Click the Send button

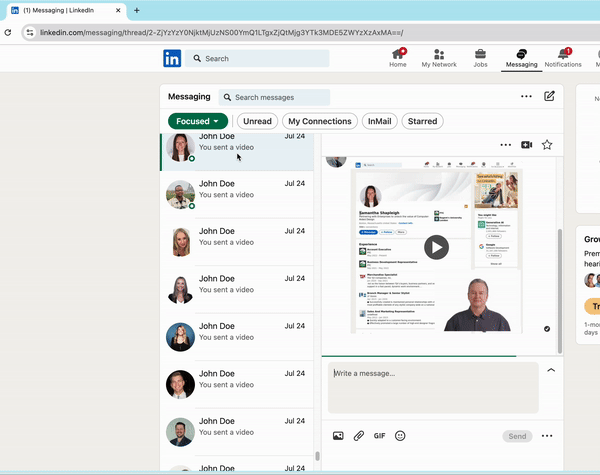(517, 436)
